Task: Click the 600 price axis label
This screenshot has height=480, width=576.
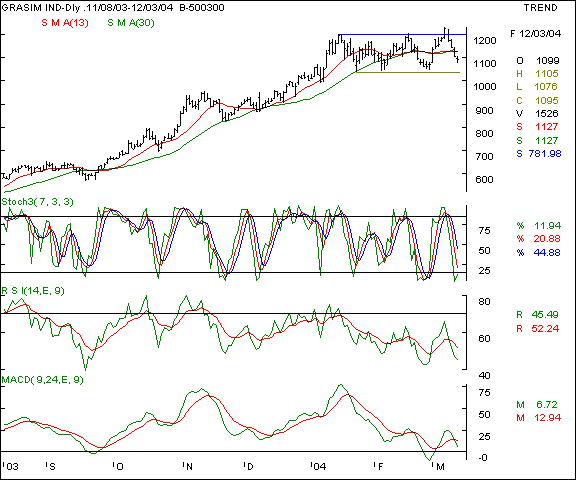Action: tap(485, 180)
